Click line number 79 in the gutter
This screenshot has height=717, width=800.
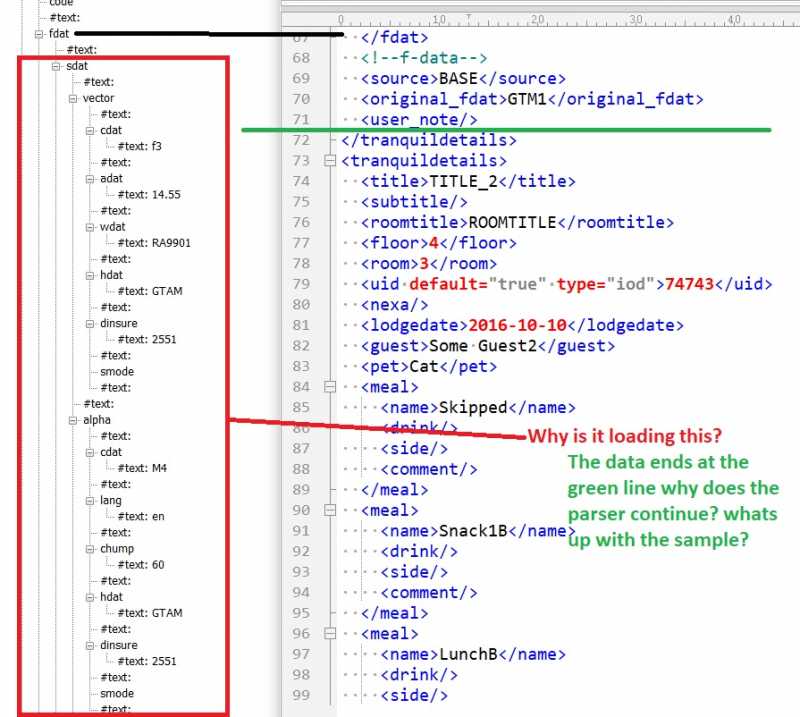coord(301,284)
